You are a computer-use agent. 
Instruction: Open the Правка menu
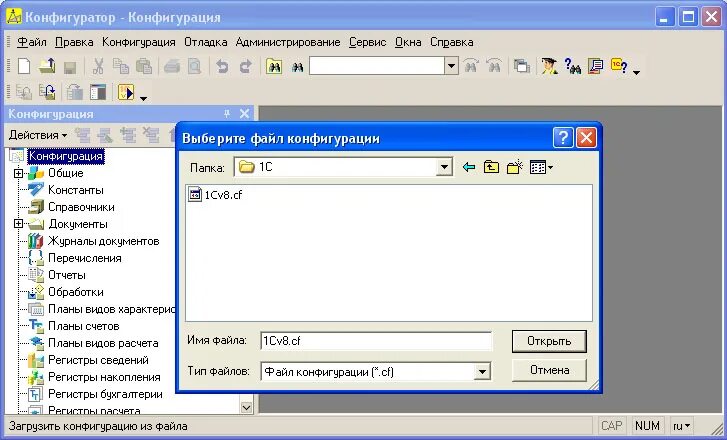click(74, 42)
